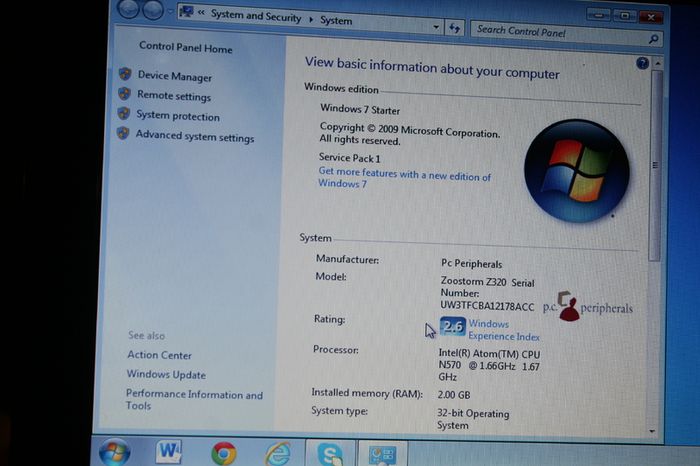This screenshot has width=700, height=466.
Task: Click the 2.00 GB memory value
Action: pyautogui.click(x=454, y=395)
